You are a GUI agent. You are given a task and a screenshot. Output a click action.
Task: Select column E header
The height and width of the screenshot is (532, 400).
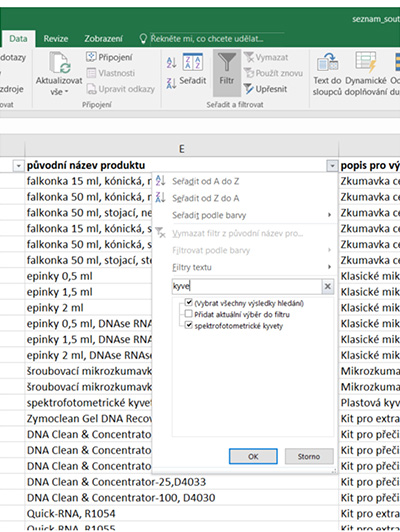(182, 149)
